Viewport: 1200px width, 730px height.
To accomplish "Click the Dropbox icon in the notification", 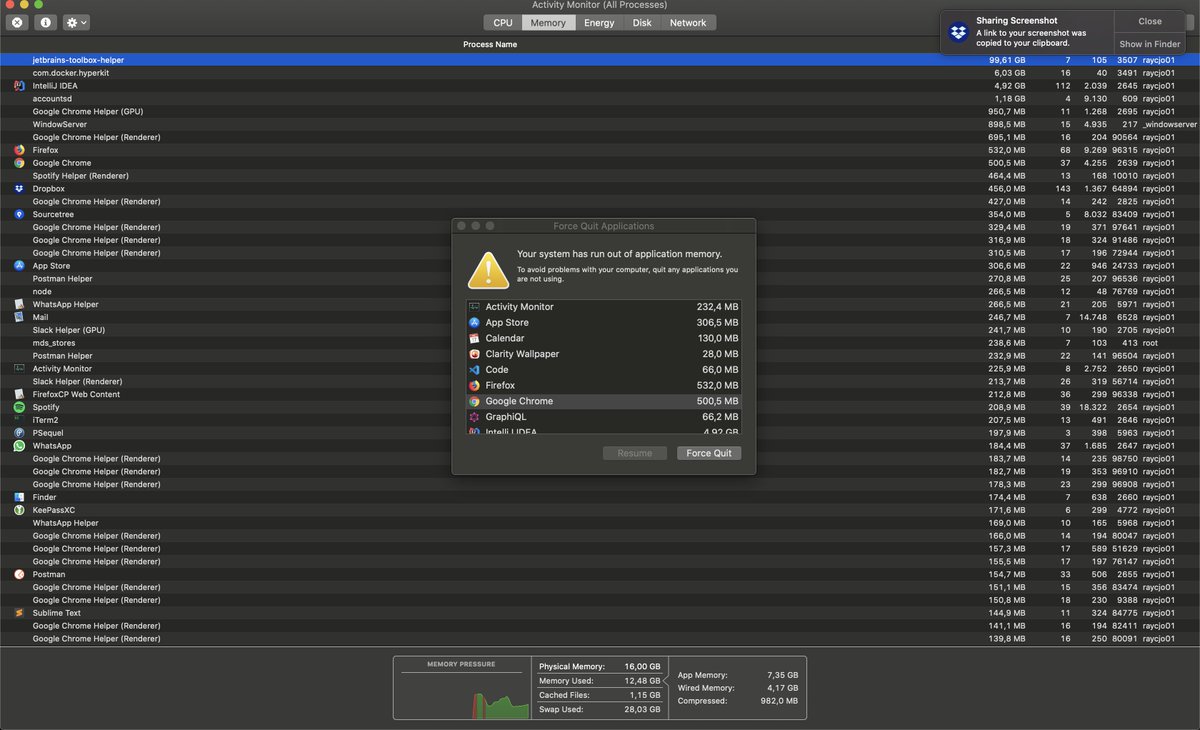I will click(958, 32).
